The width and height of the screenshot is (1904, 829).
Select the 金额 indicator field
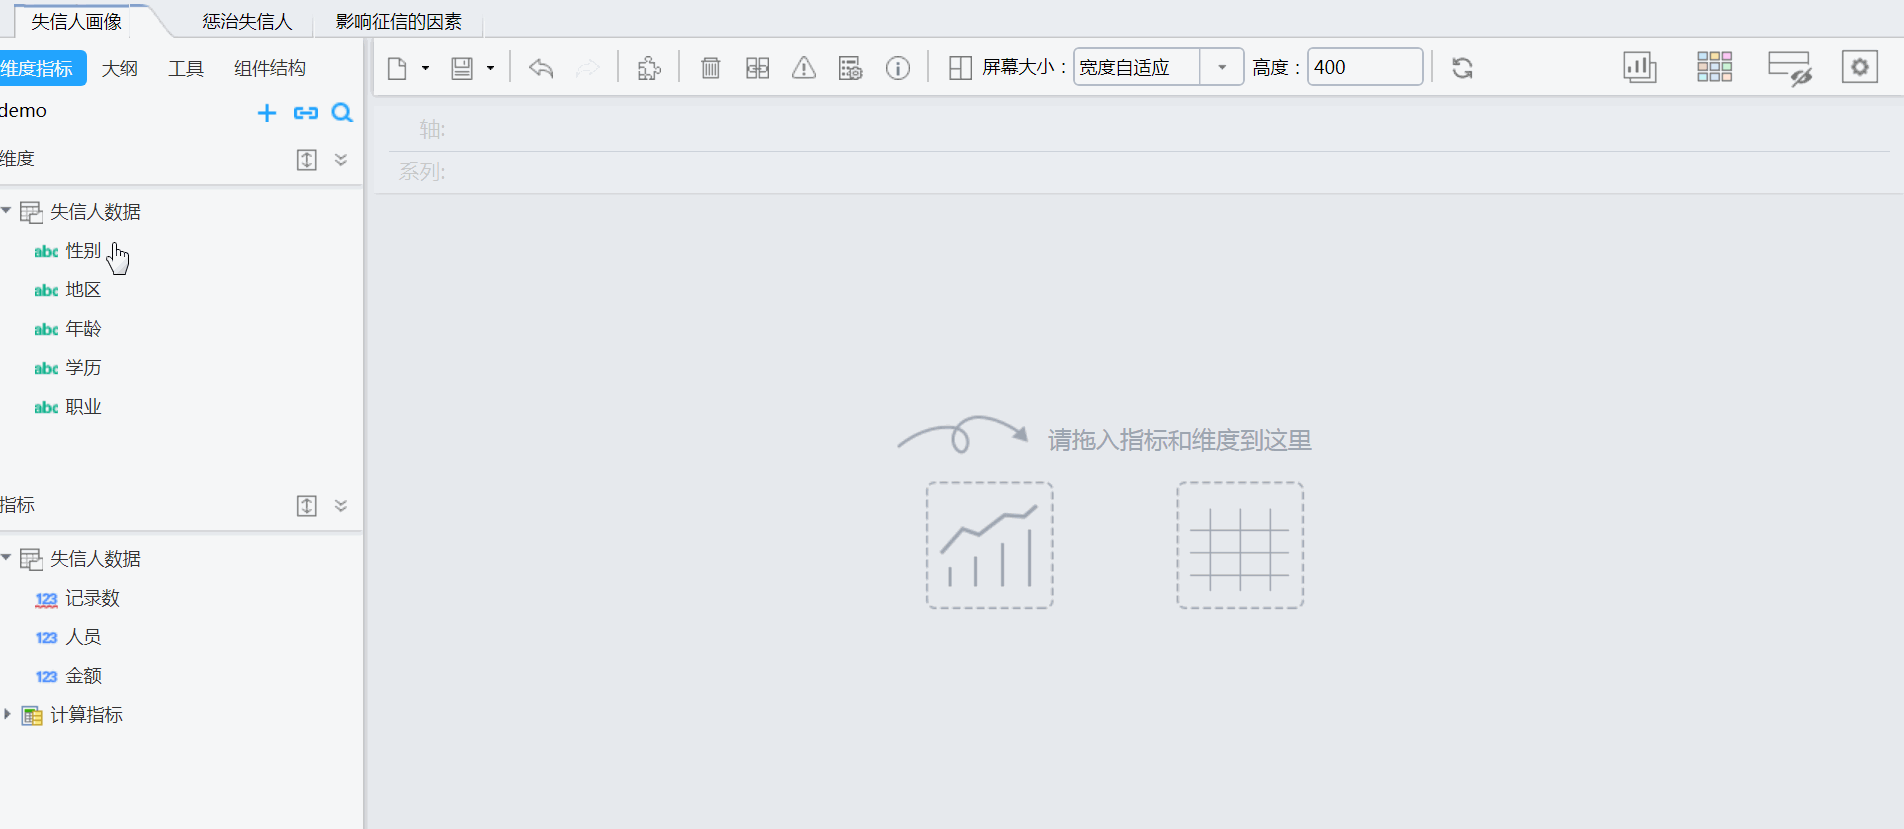(83, 676)
